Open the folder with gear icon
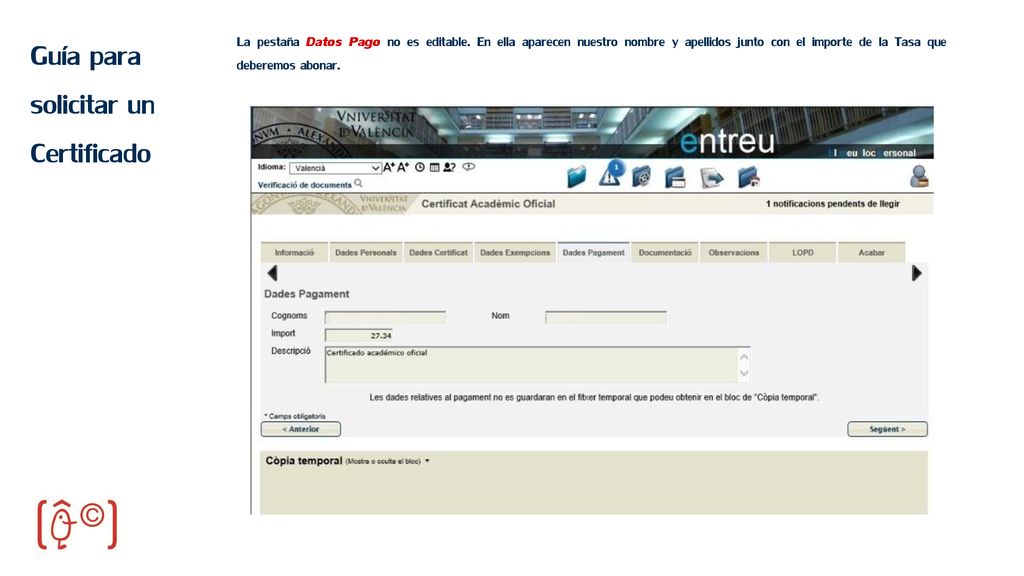Screen dimensions: 1024x576 pyautogui.click(x=641, y=177)
